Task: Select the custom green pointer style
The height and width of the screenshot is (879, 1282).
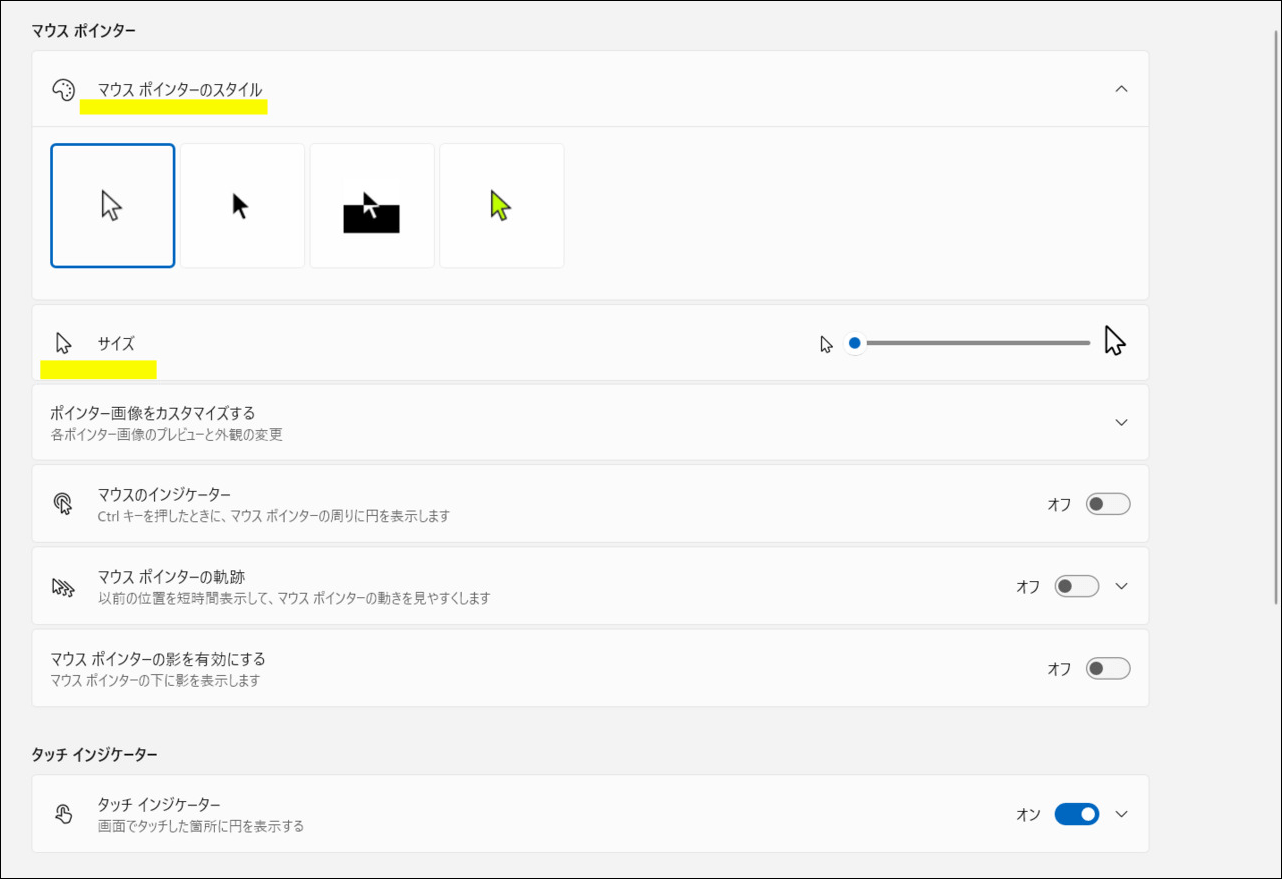Action: pyautogui.click(x=501, y=206)
